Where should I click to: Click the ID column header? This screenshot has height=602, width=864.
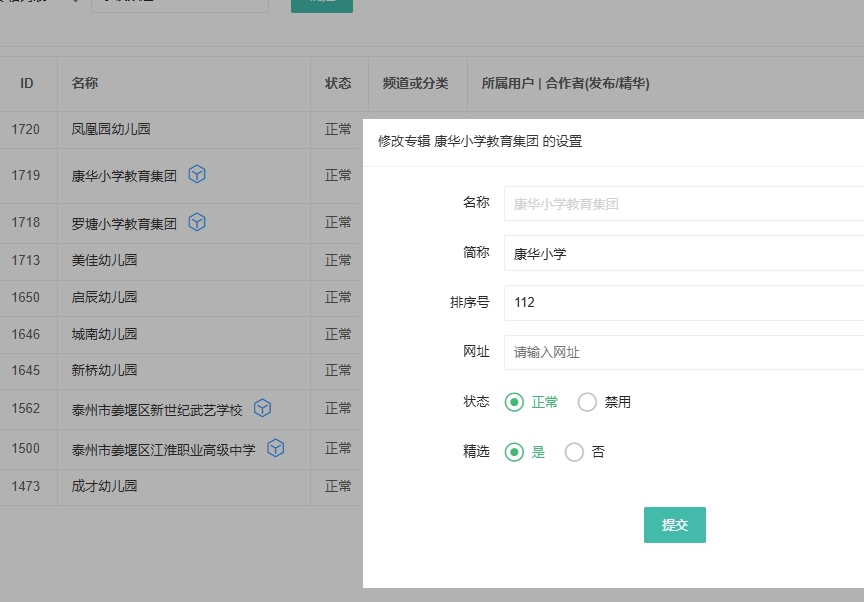tap(26, 83)
